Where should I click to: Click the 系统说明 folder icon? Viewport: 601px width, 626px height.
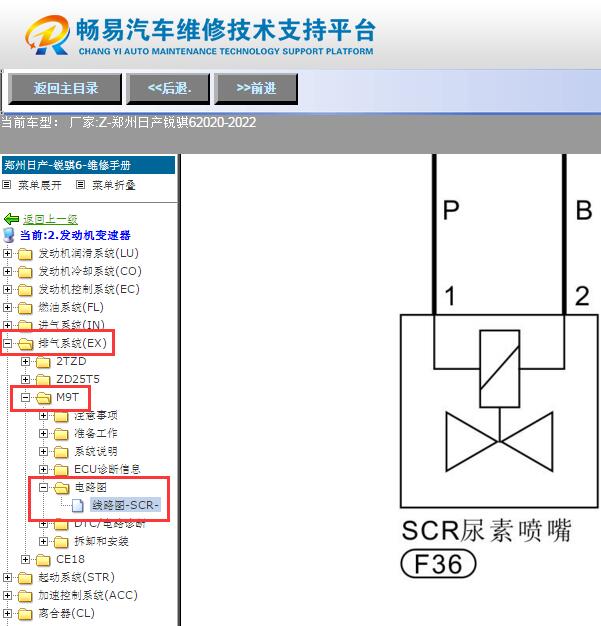click(61, 452)
